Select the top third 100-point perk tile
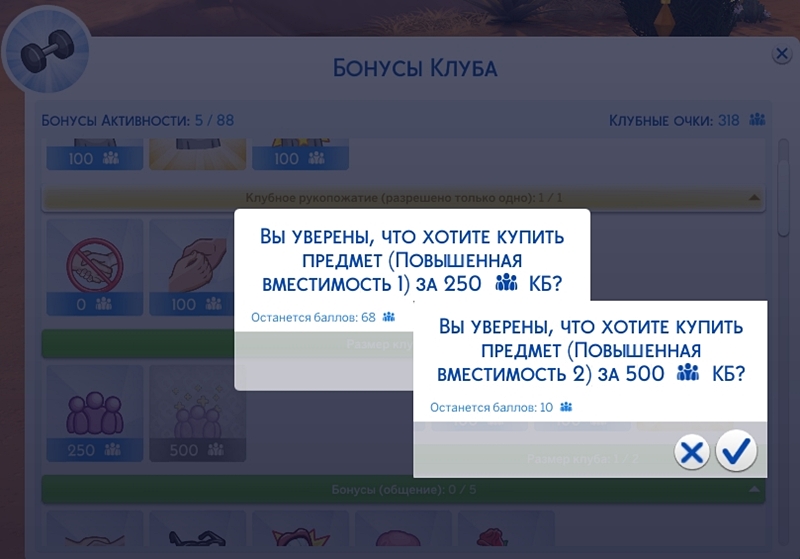 click(301, 154)
